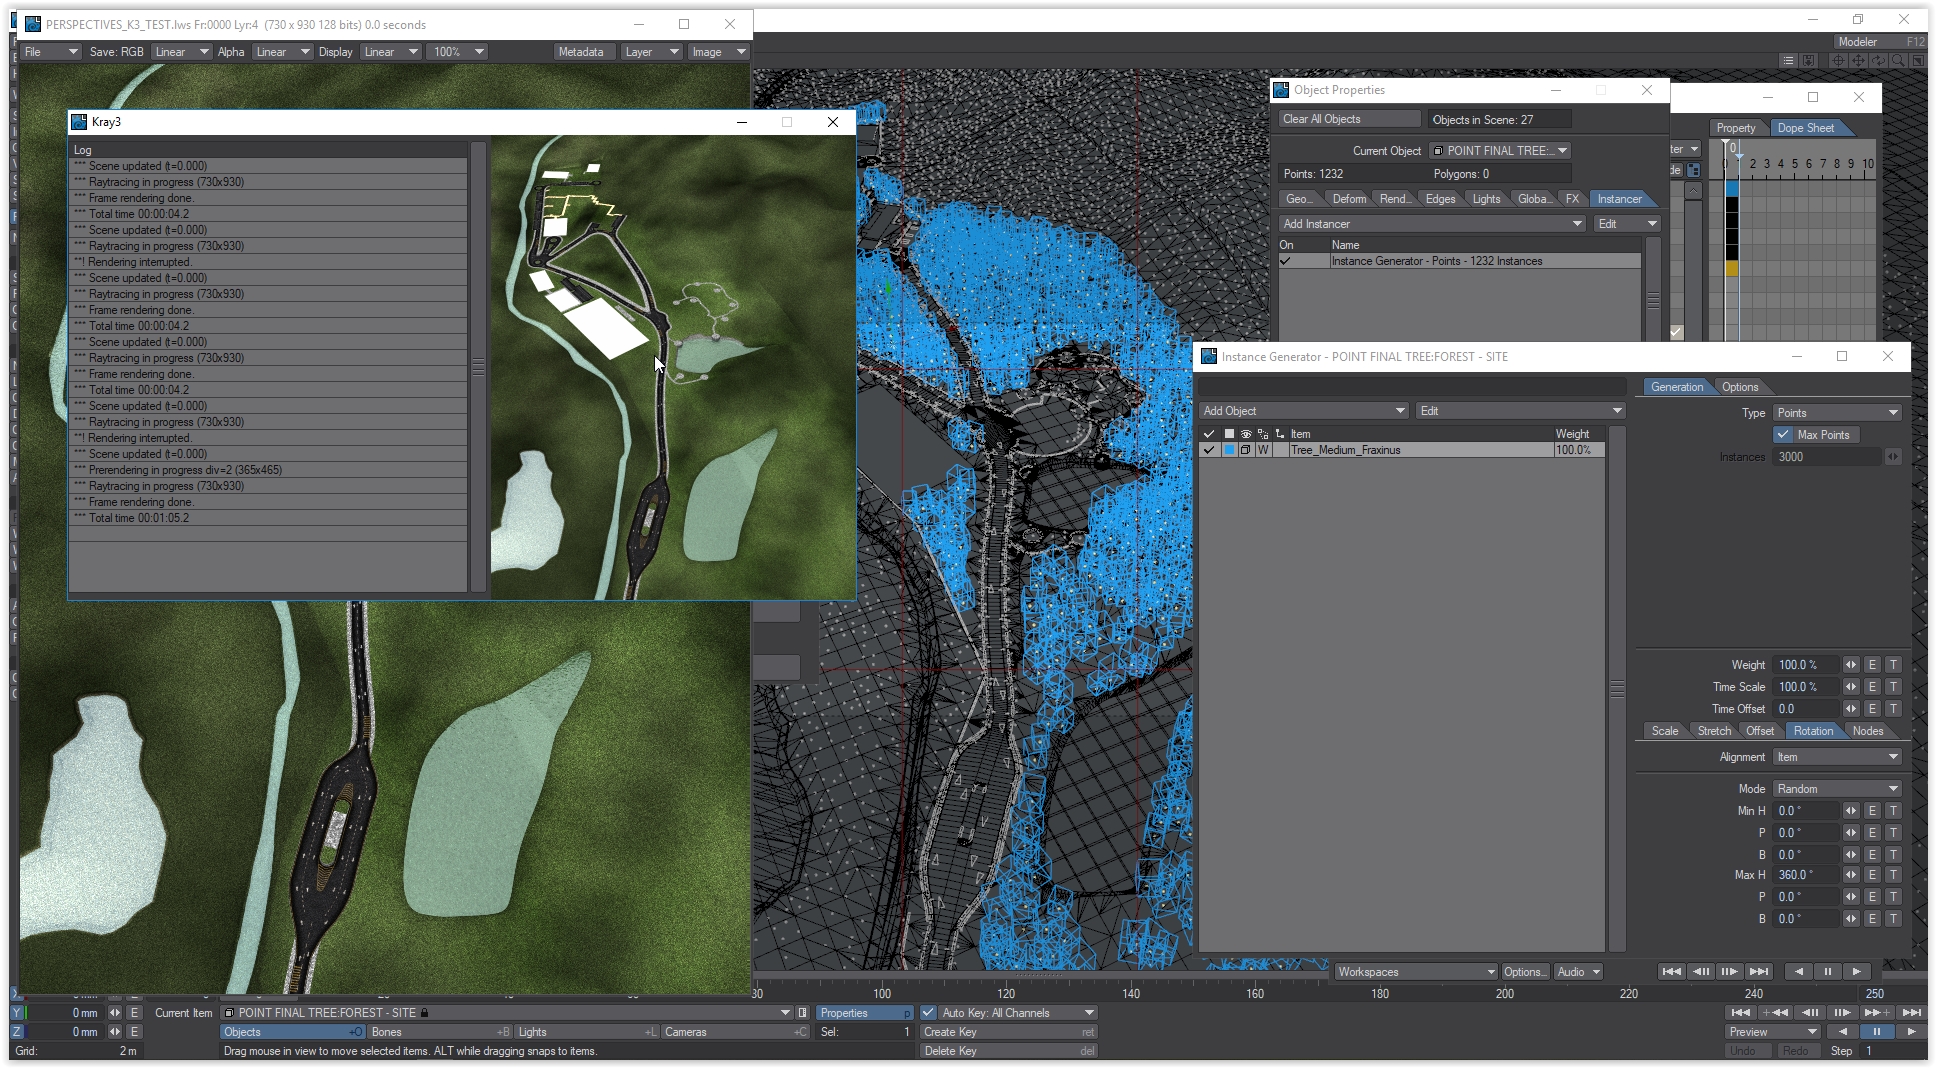Click the blue color box for Tree_Medium_Fraxinus
The height and width of the screenshot is (1068, 1936).
tap(1229, 450)
